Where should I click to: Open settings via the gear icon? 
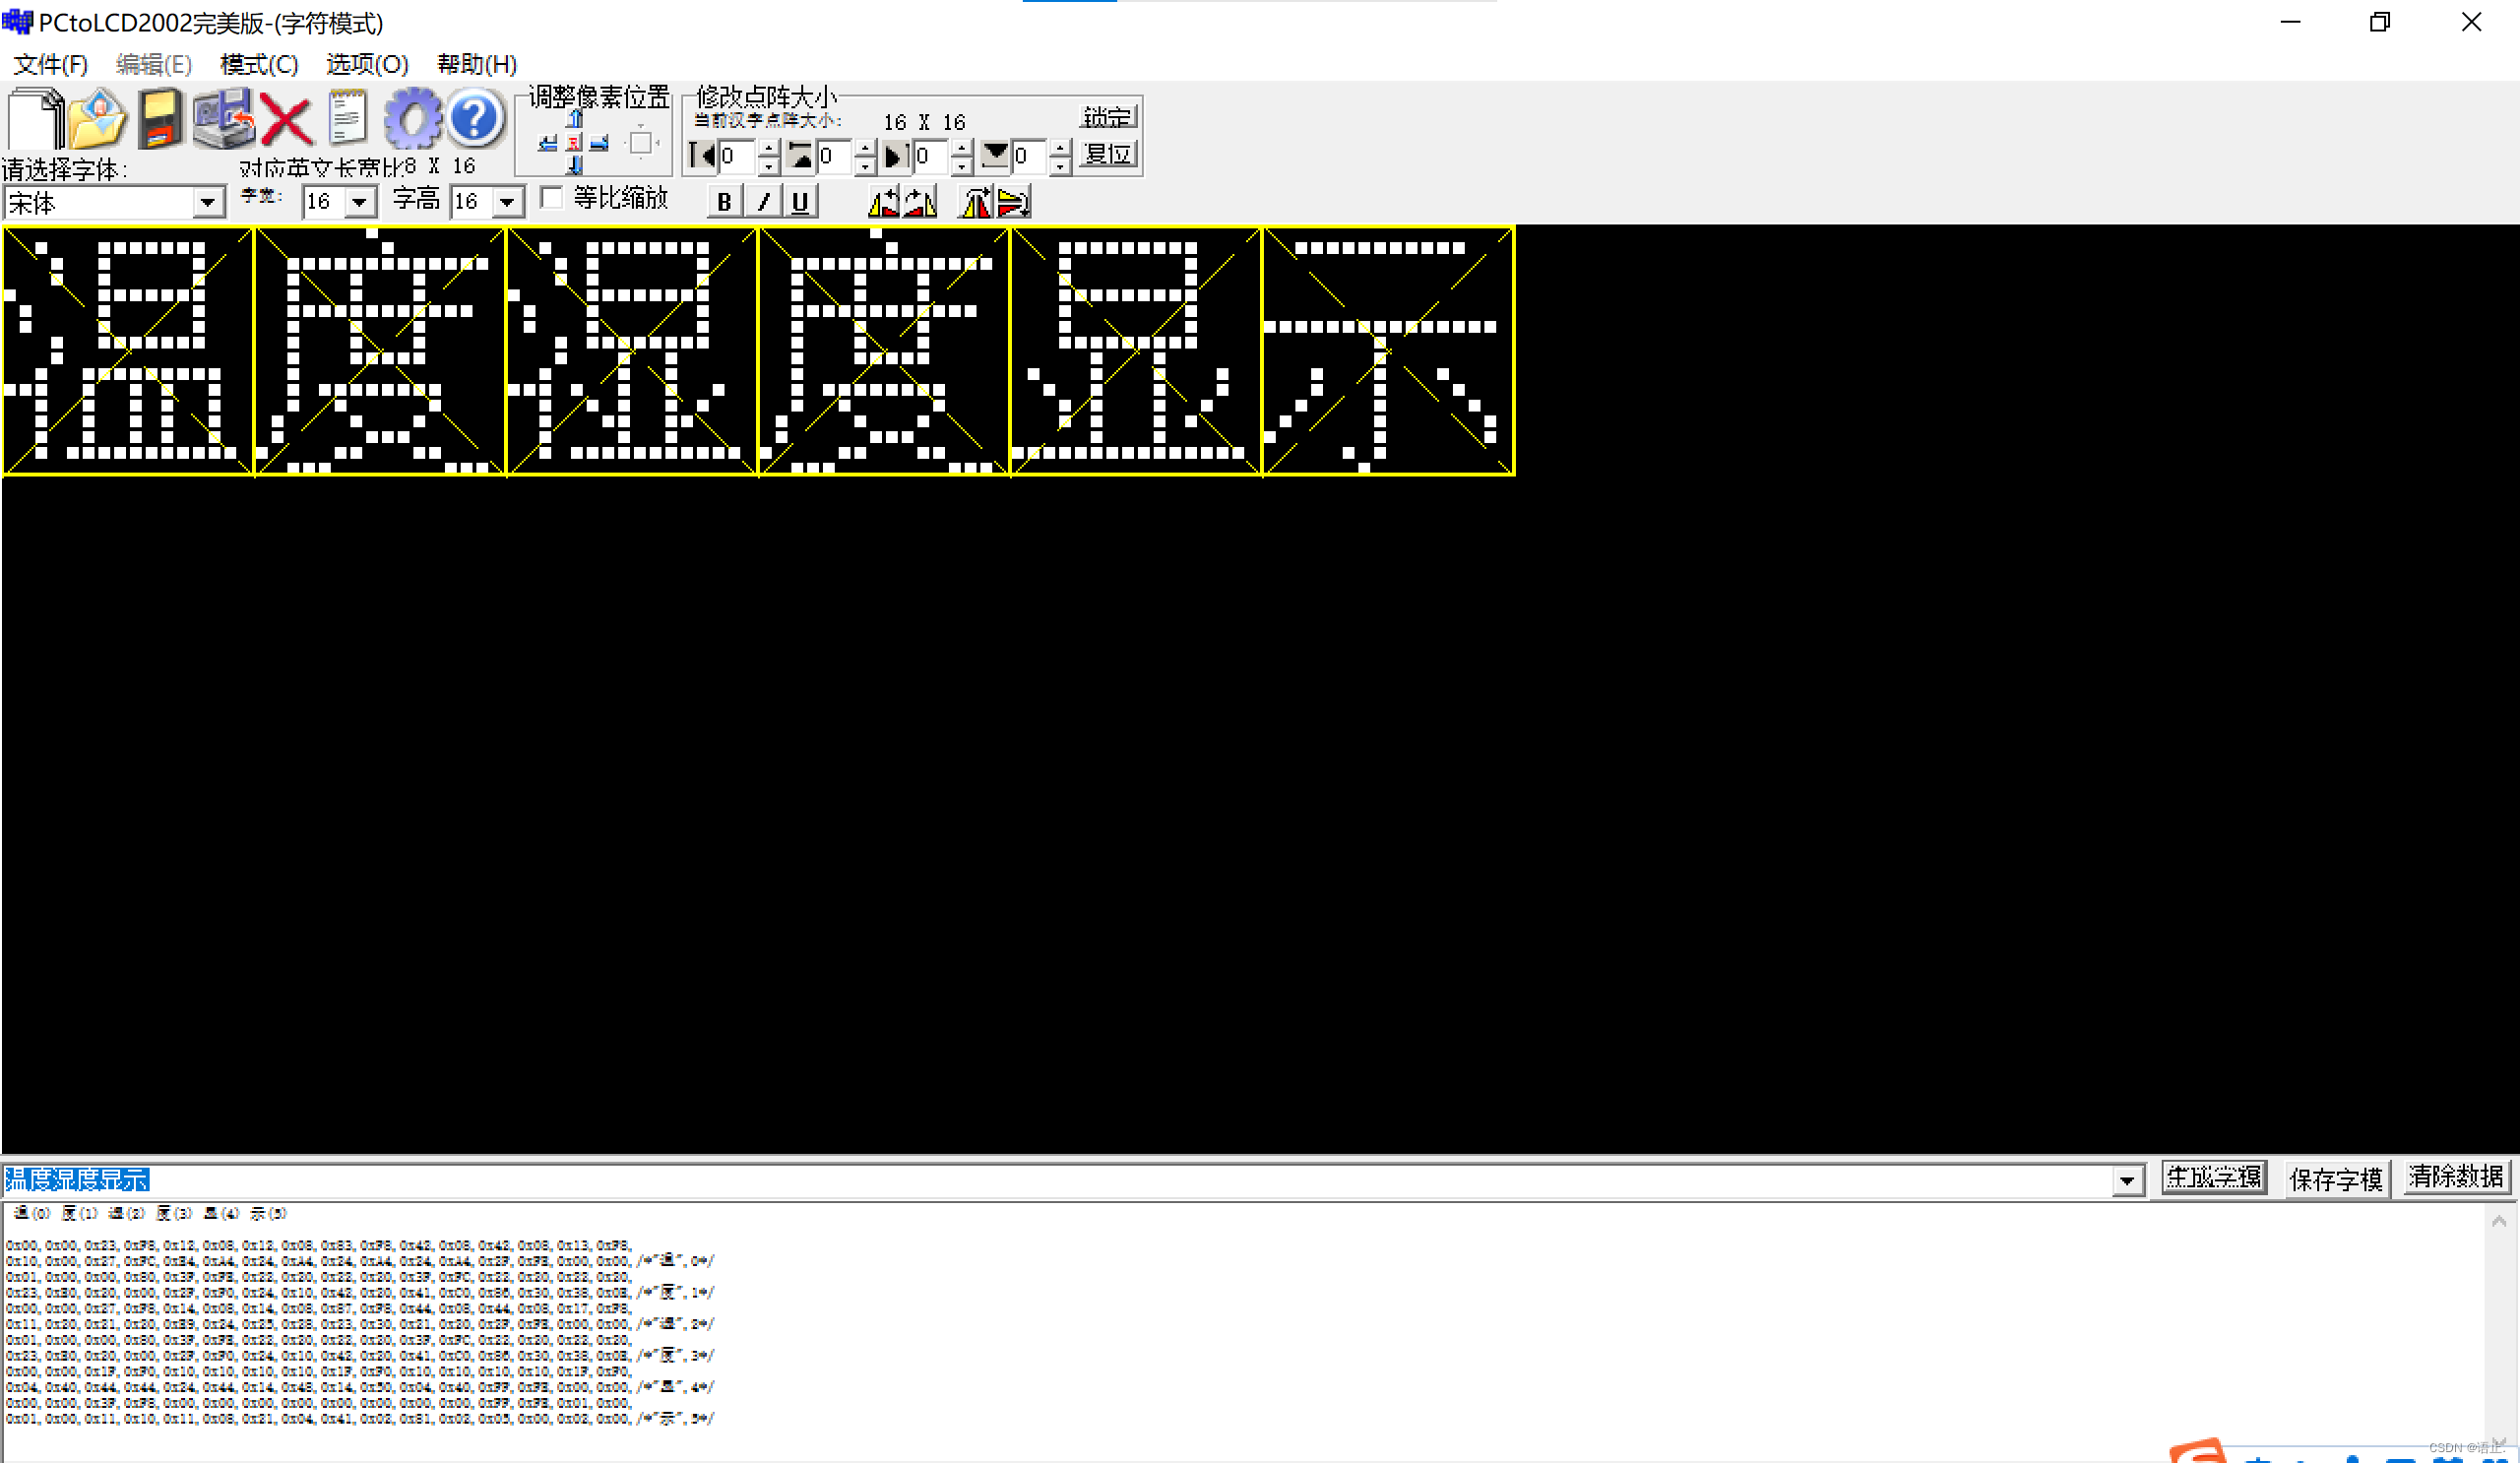(412, 118)
